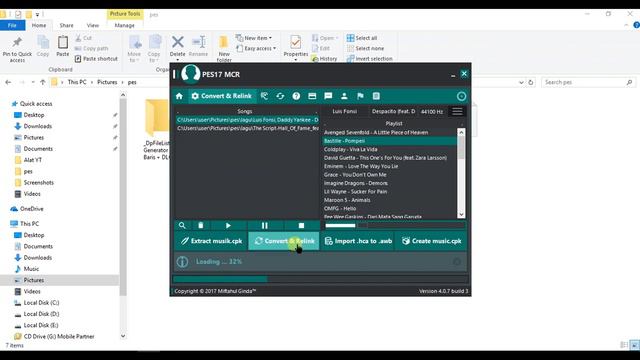The height and width of the screenshot is (360, 640).
Task: Click the Extract musik.cpk button
Action: [x=211, y=241]
